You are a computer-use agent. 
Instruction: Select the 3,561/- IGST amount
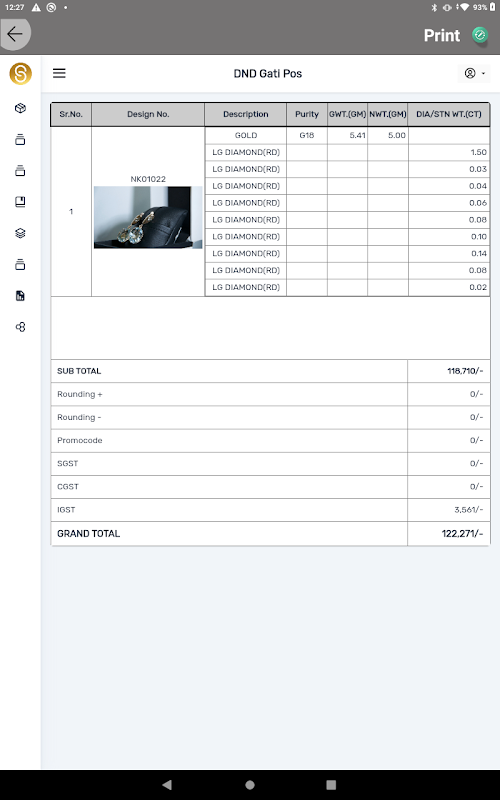point(468,510)
